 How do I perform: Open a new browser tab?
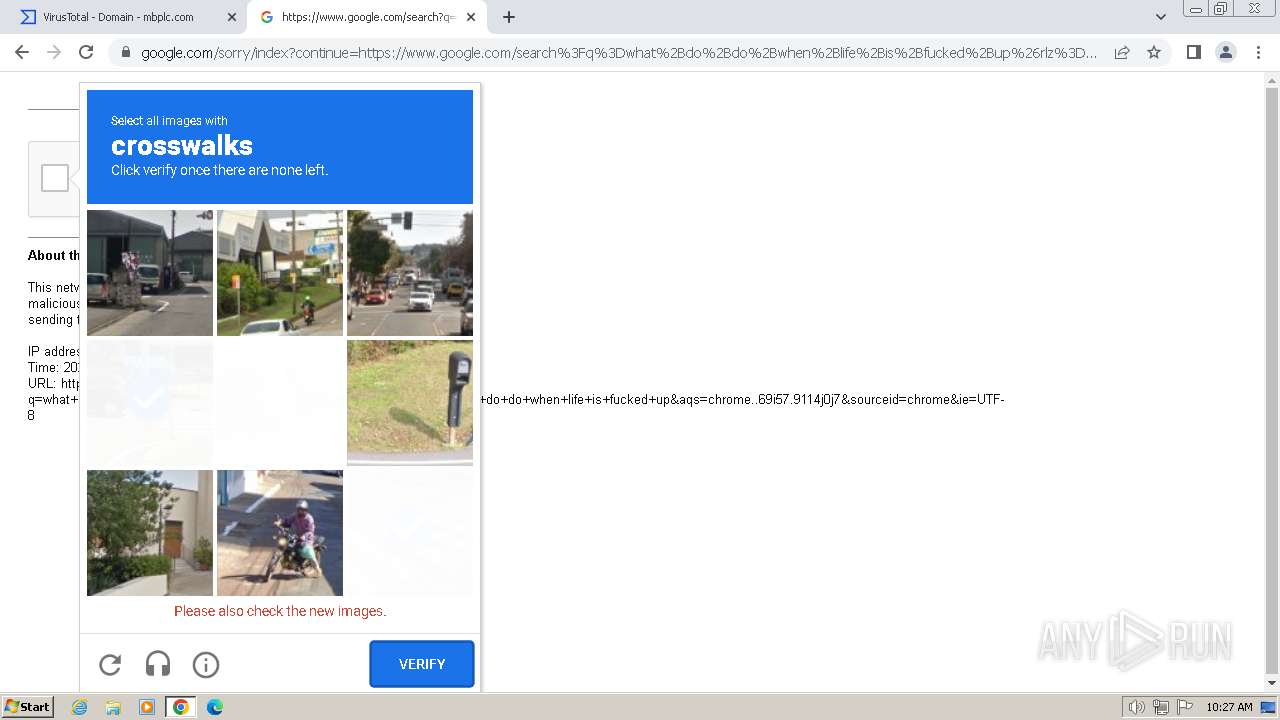point(509,17)
